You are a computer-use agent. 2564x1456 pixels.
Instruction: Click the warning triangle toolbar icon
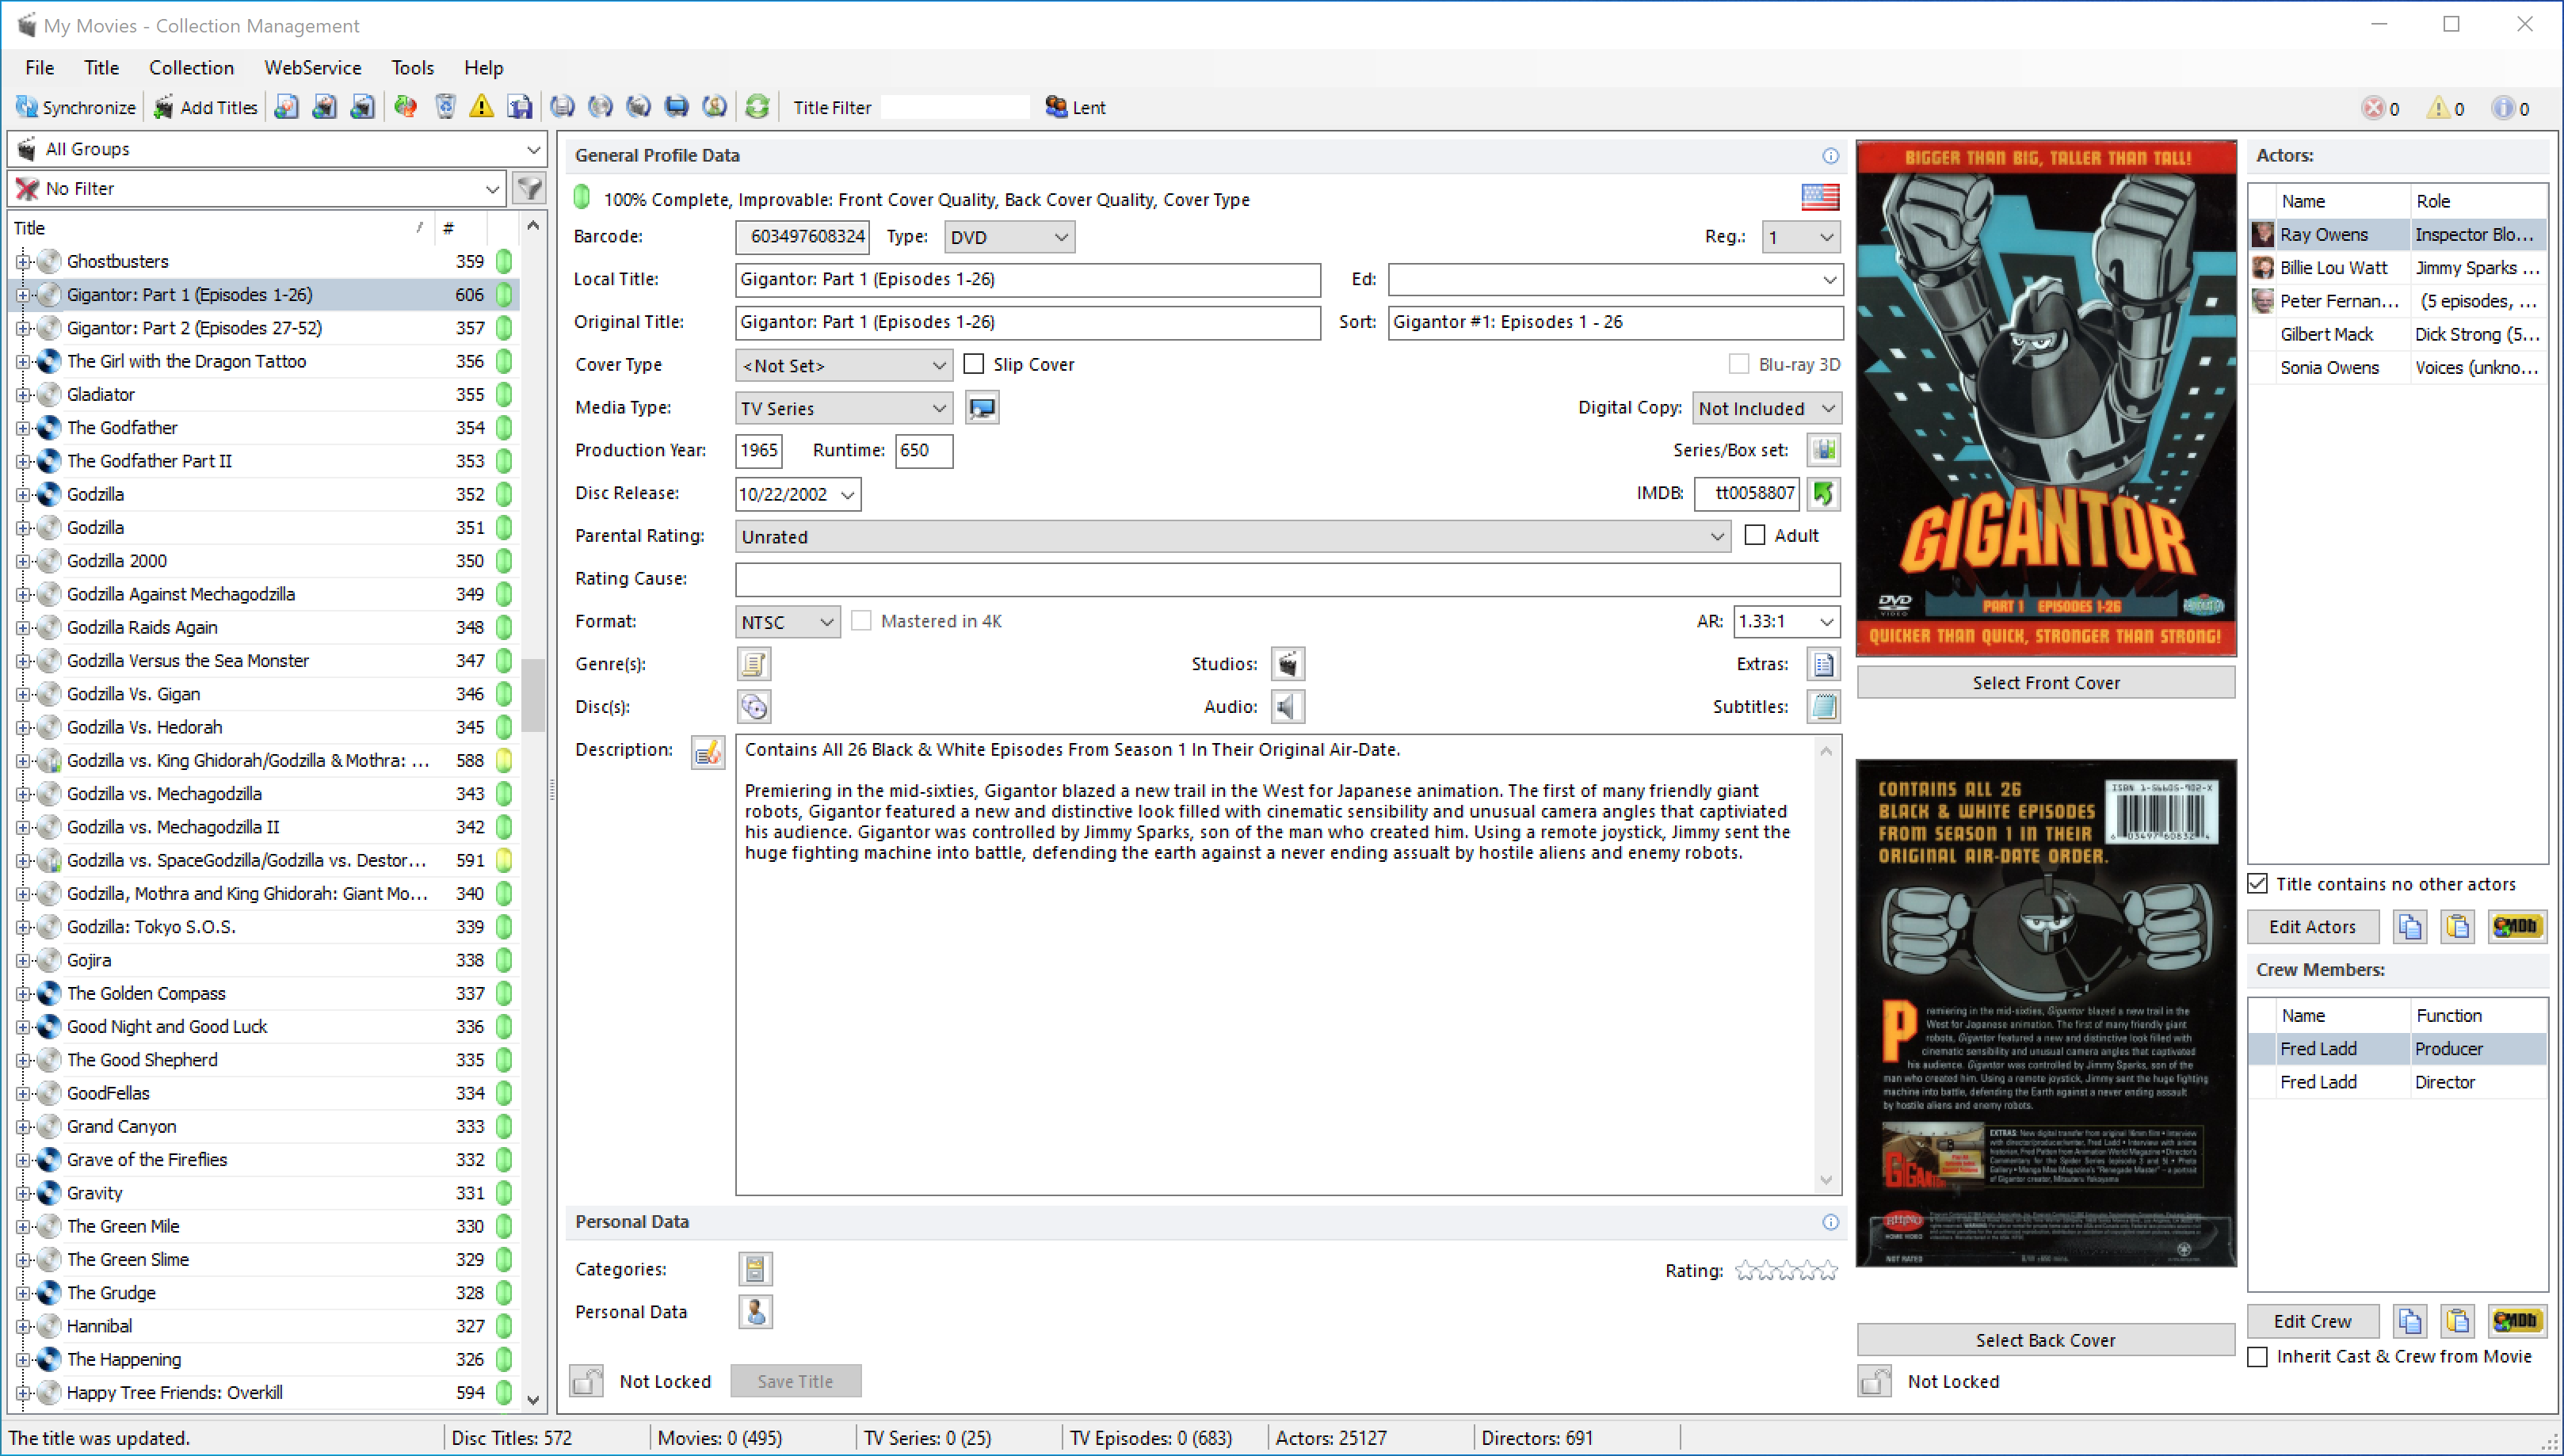[x=482, y=106]
